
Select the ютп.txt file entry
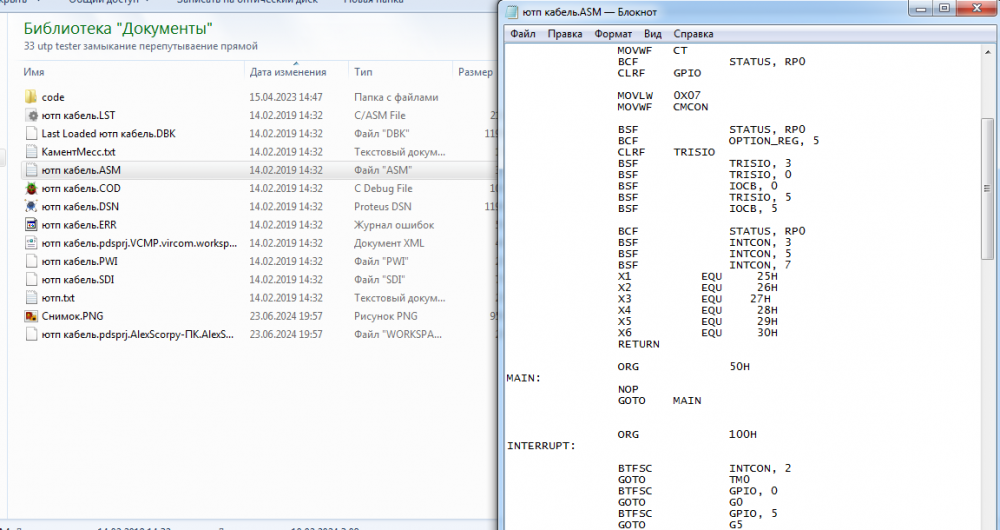(x=58, y=298)
